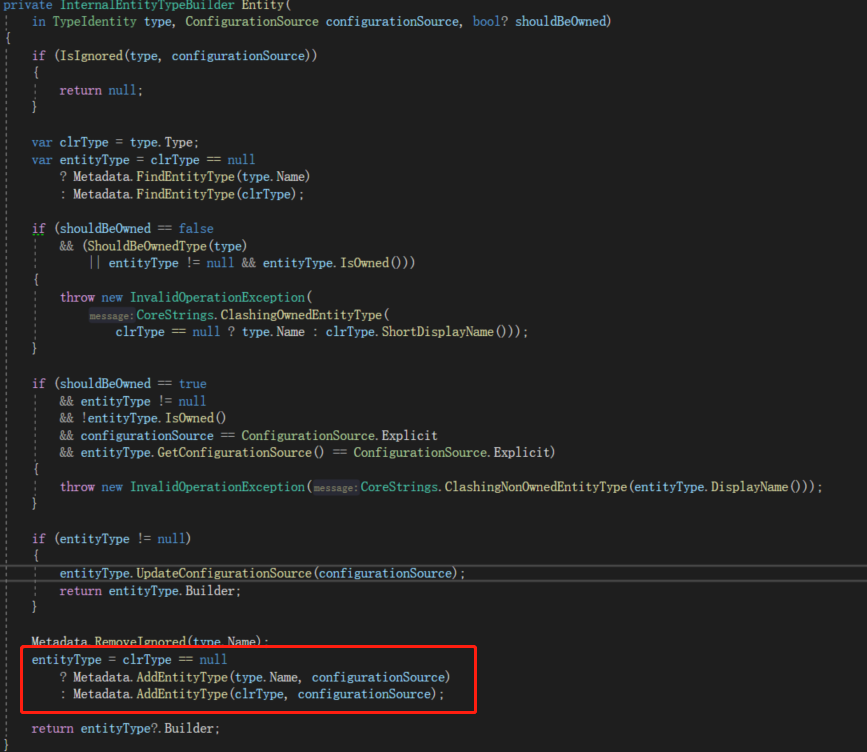This screenshot has width=867, height=752.
Task: Click the '||' operator before entityType
Action: click(95, 263)
